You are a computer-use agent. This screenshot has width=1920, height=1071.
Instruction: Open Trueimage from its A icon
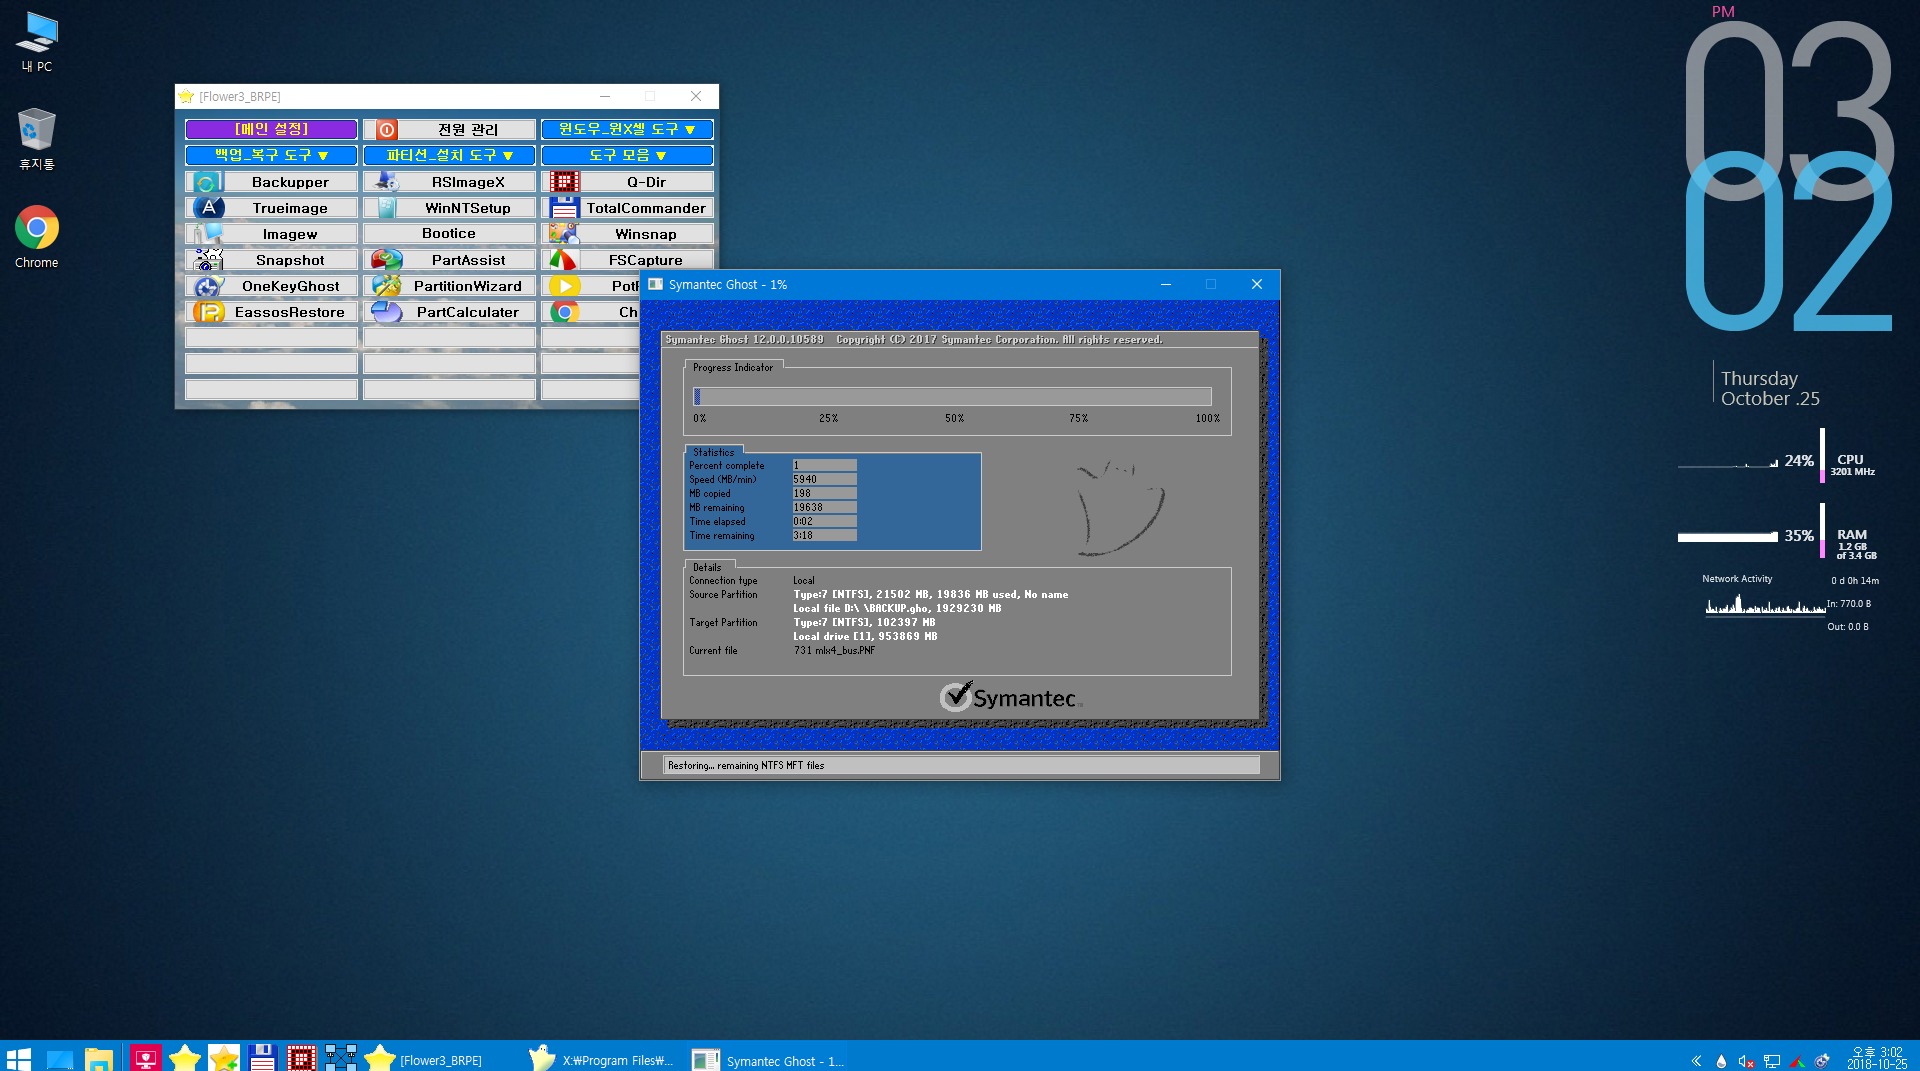click(x=208, y=208)
